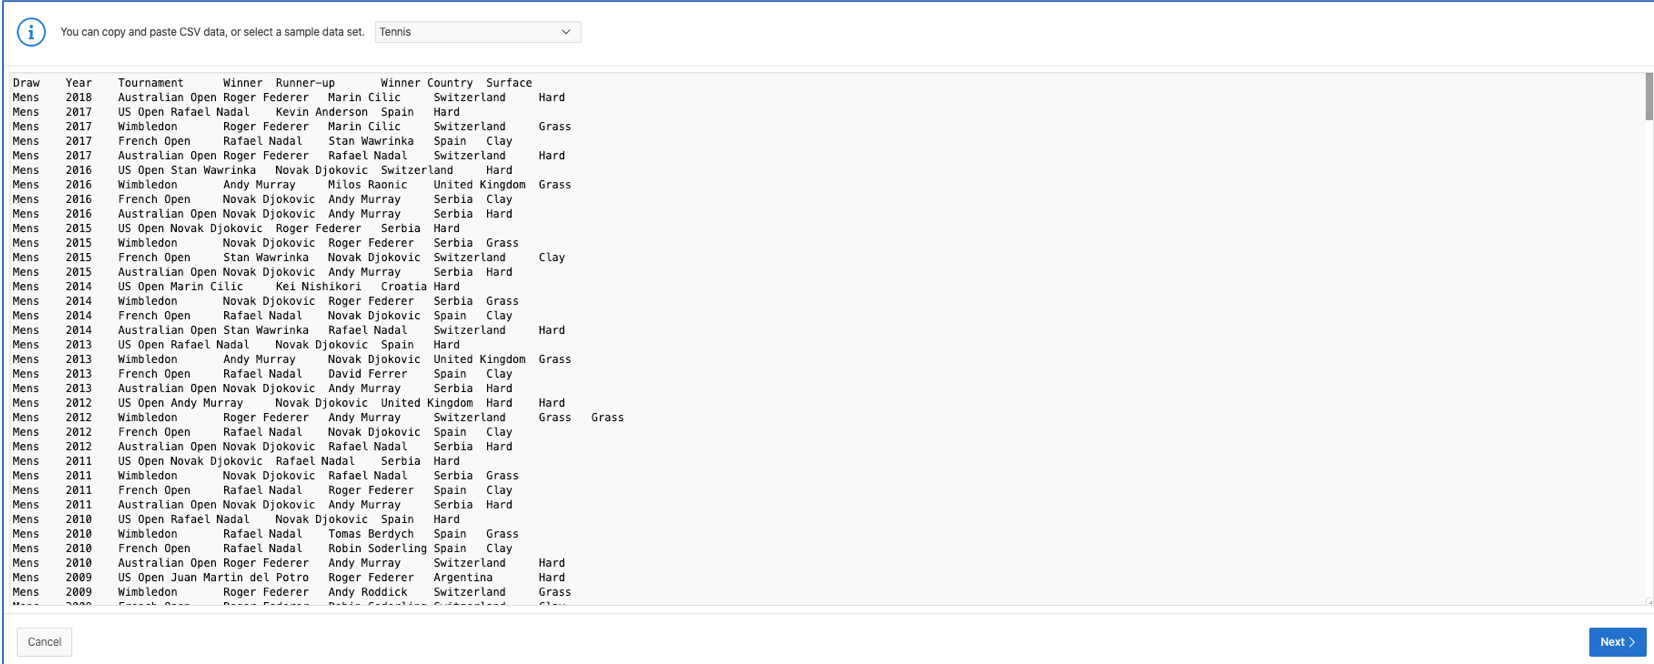The height and width of the screenshot is (664, 1654).
Task: Click 'Switzerland' in the 2010 Australian Open row
Action: tap(470, 563)
